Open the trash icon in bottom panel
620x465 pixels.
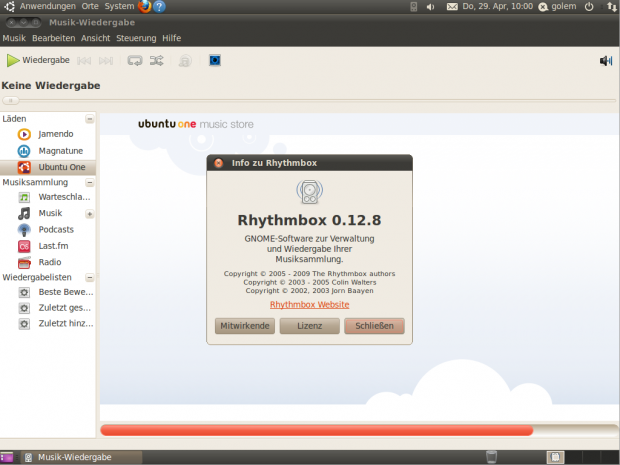[491, 457]
